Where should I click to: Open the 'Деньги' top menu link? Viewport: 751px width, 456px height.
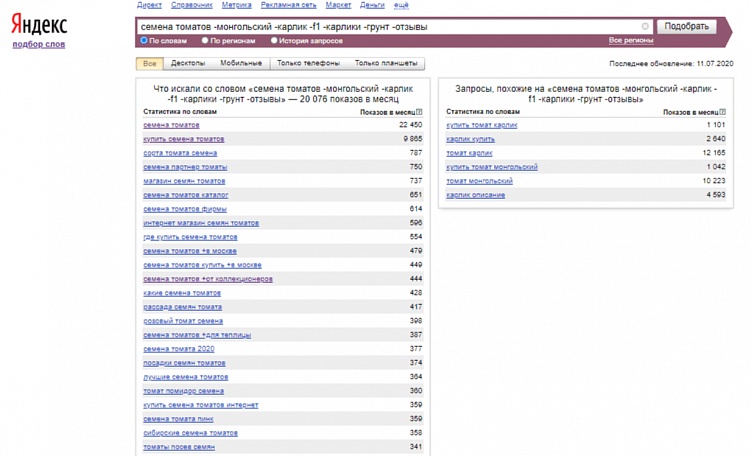click(x=372, y=5)
